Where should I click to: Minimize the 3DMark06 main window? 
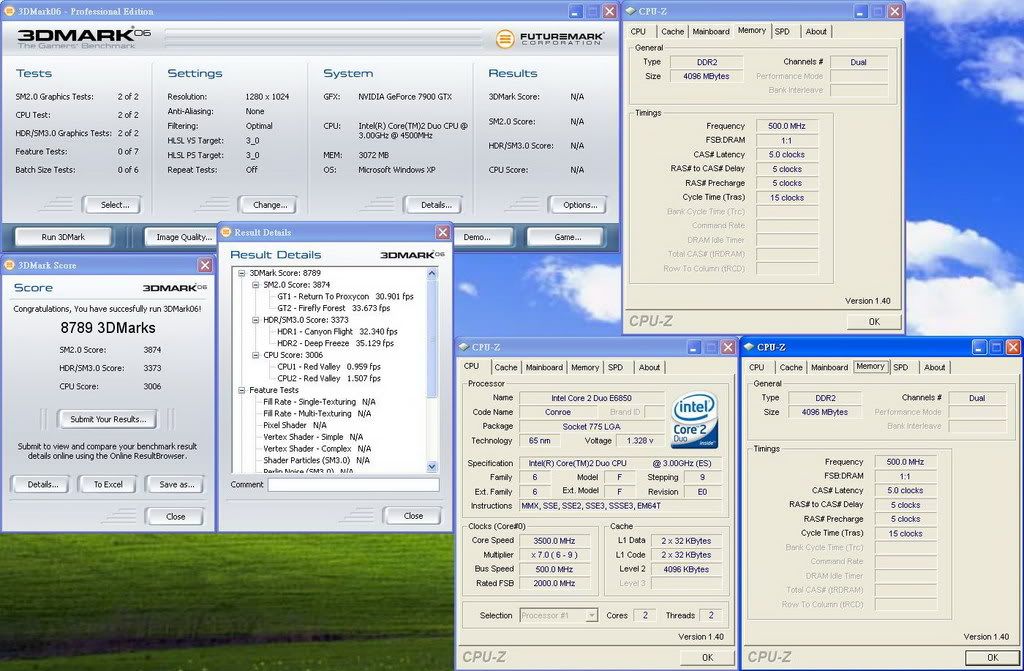[x=575, y=11]
